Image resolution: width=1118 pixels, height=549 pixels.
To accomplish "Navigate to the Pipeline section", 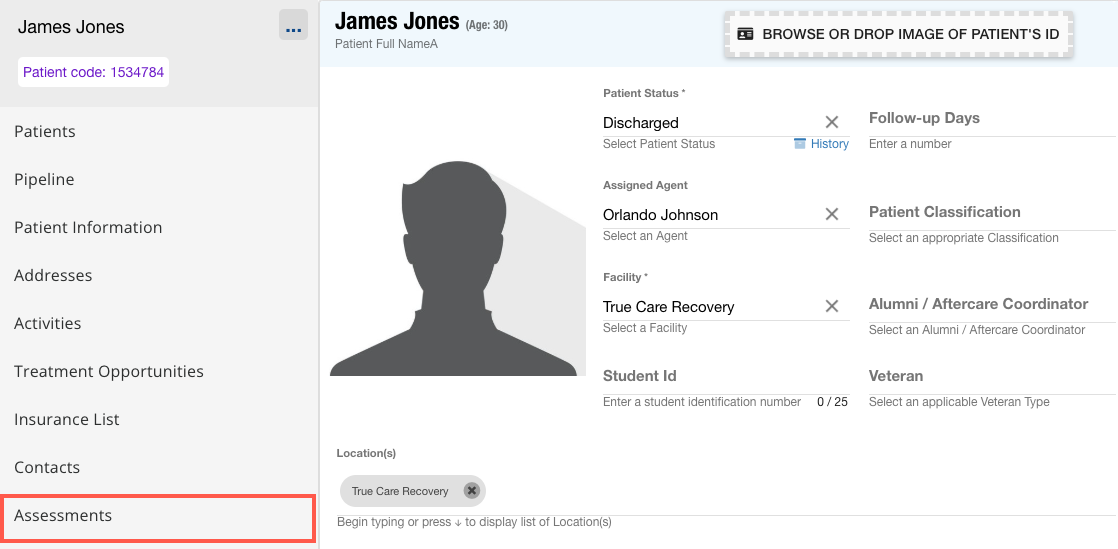I will pos(44,179).
